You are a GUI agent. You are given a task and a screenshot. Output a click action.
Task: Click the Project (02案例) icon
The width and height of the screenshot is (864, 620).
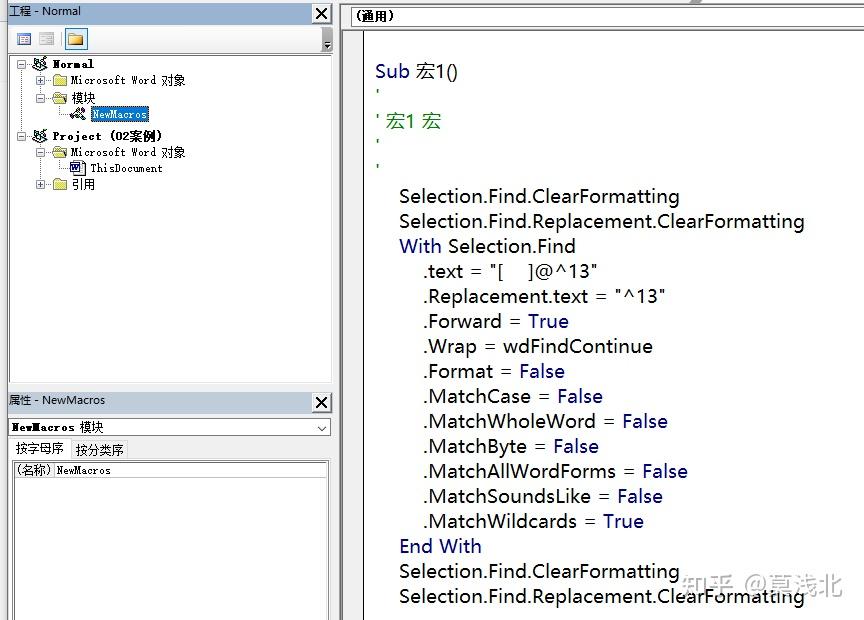[x=40, y=136]
